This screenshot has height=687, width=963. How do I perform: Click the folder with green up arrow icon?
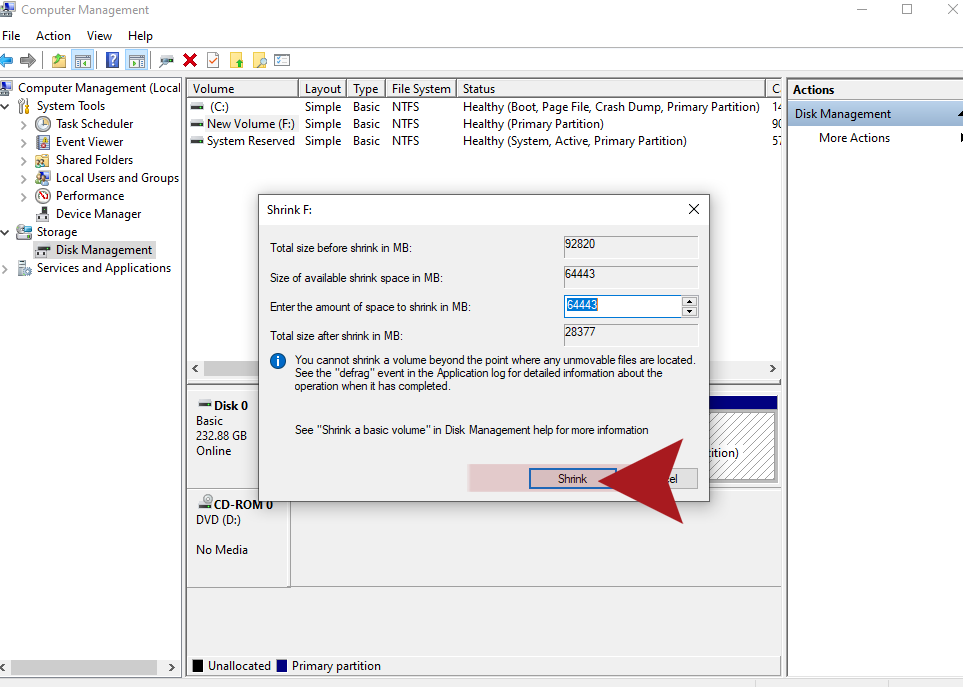236,60
